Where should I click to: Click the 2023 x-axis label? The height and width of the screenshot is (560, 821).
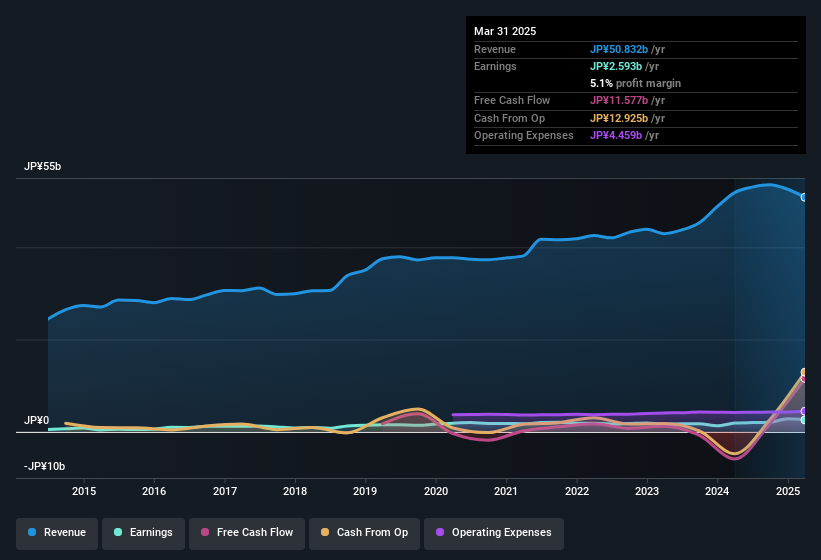647,491
